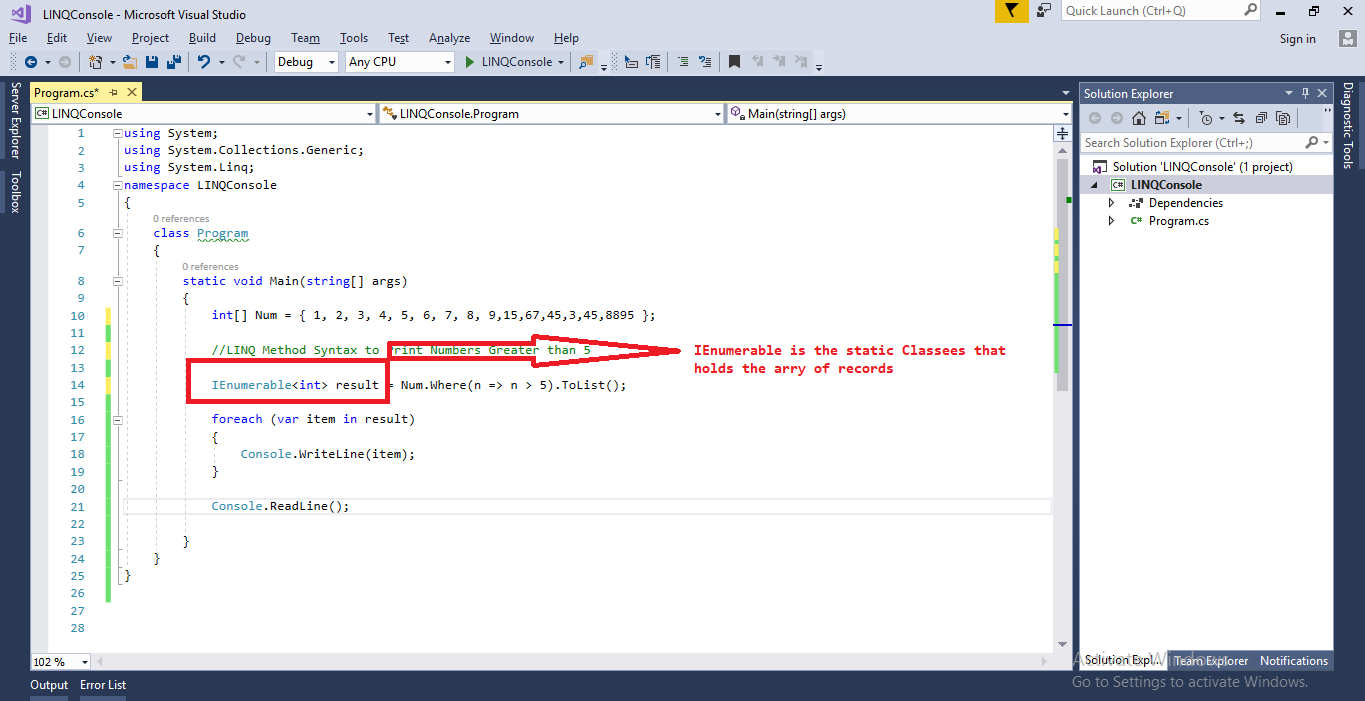This screenshot has height=701, width=1365.
Task: Switch to the Error List tab
Action: click(103, 685)
